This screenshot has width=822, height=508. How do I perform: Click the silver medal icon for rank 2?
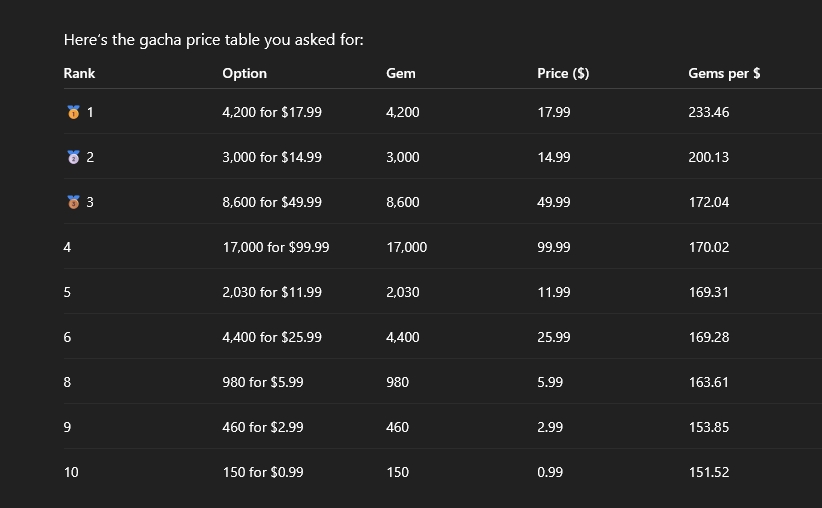coord(73,158)
